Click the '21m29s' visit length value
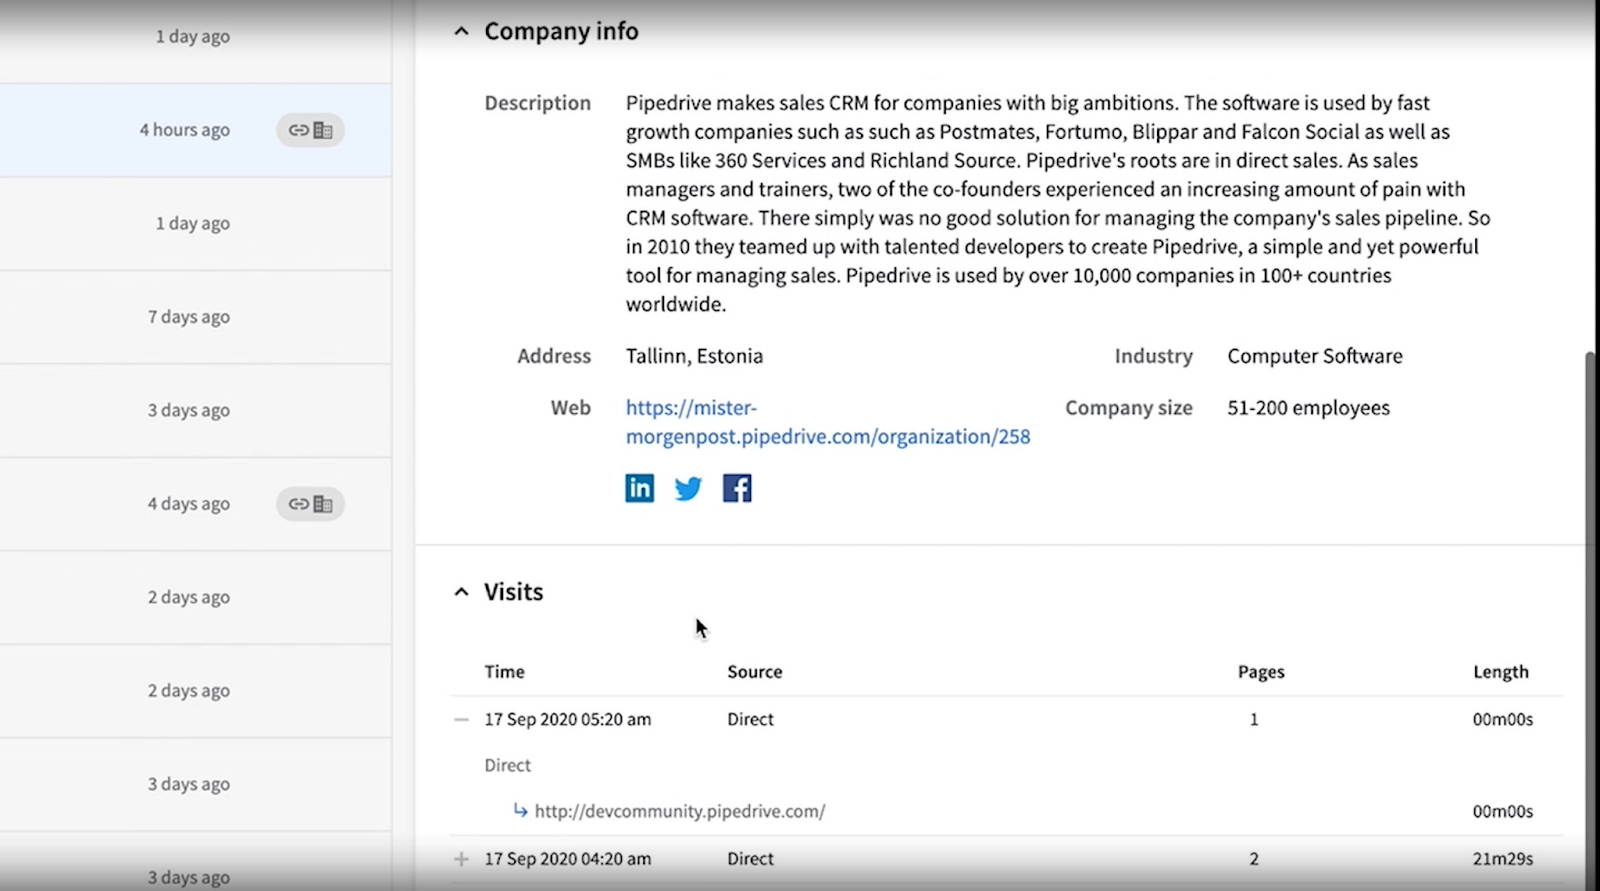This screenshot has height=891, width=1600. click(x=1502, y=859)
